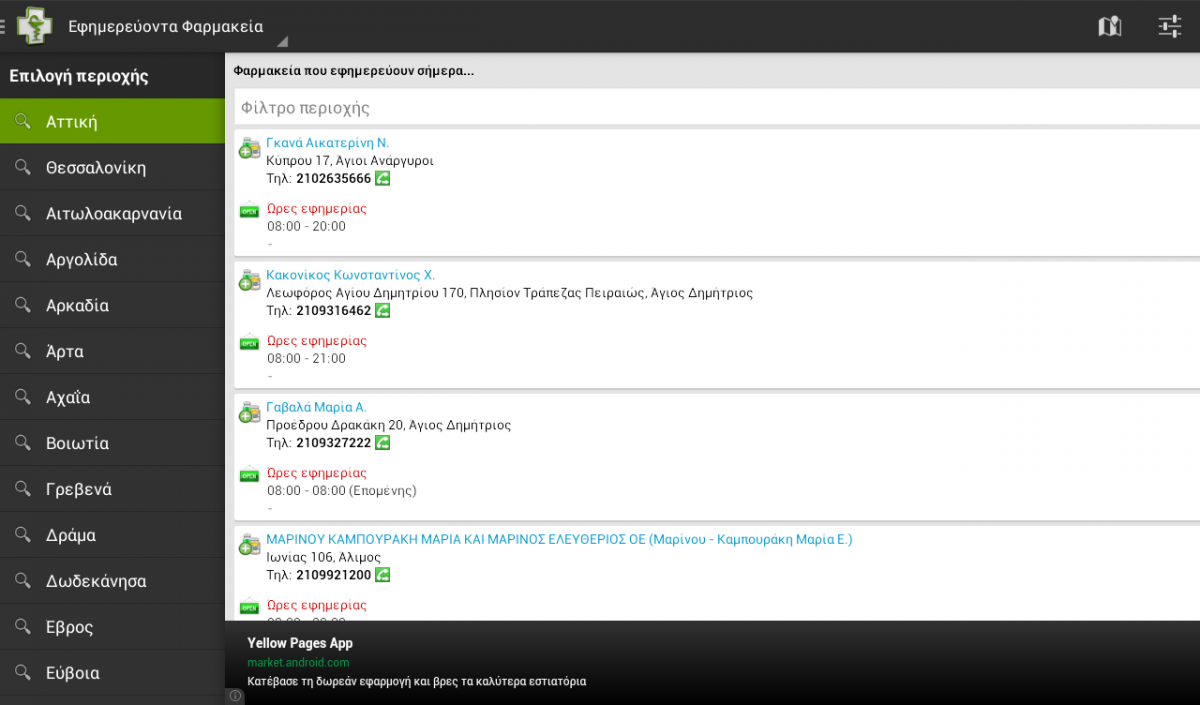Call icon next to 2102635666
Image resolution: width=1200 pixels, height=705 pixels.
(382, 179)
